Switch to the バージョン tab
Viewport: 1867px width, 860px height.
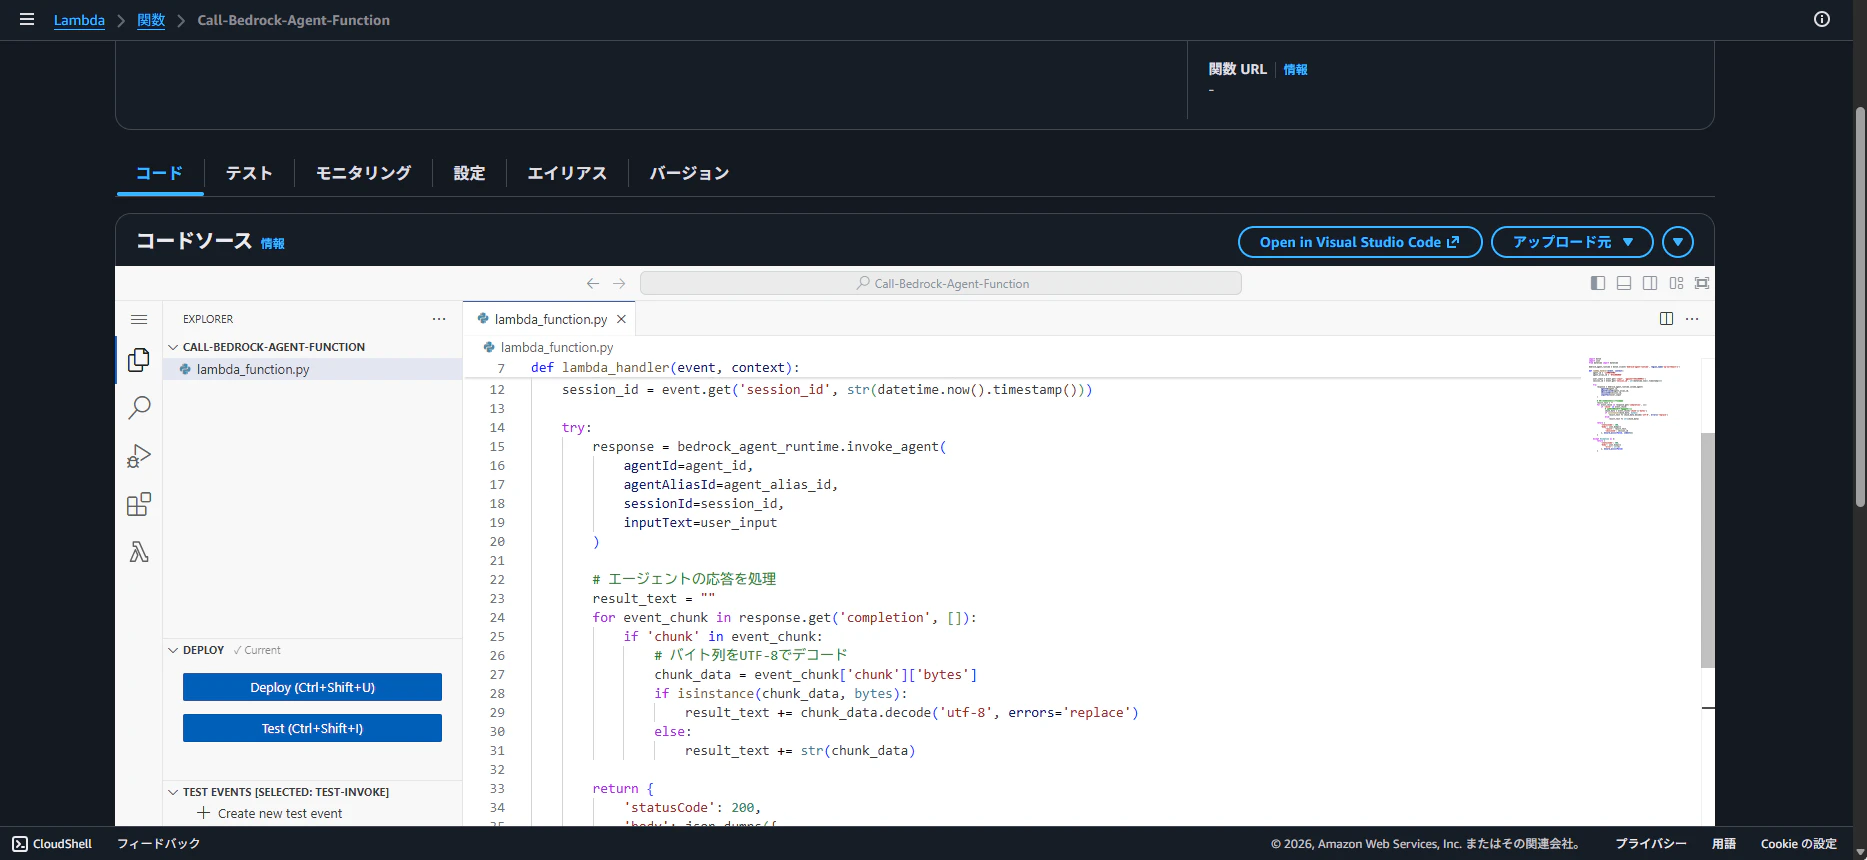(689, 173)
